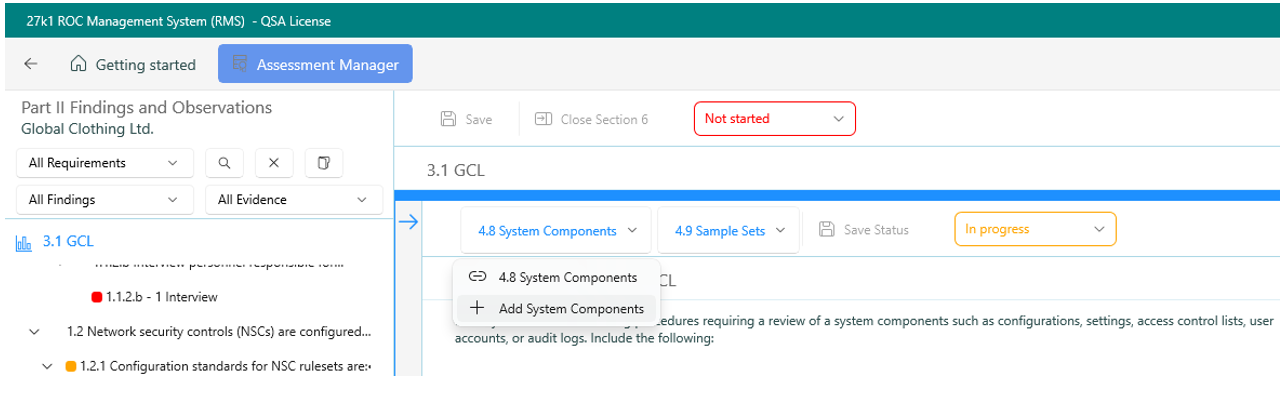Open Getting started home page
This screenshot has height=404, width=1286.
[133, 64]
